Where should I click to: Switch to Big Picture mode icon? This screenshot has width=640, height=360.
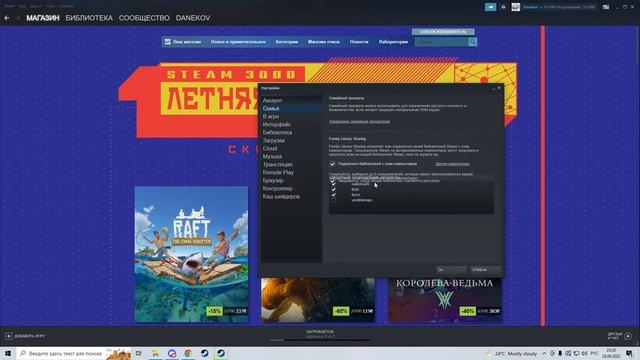[x=606, y=7]
